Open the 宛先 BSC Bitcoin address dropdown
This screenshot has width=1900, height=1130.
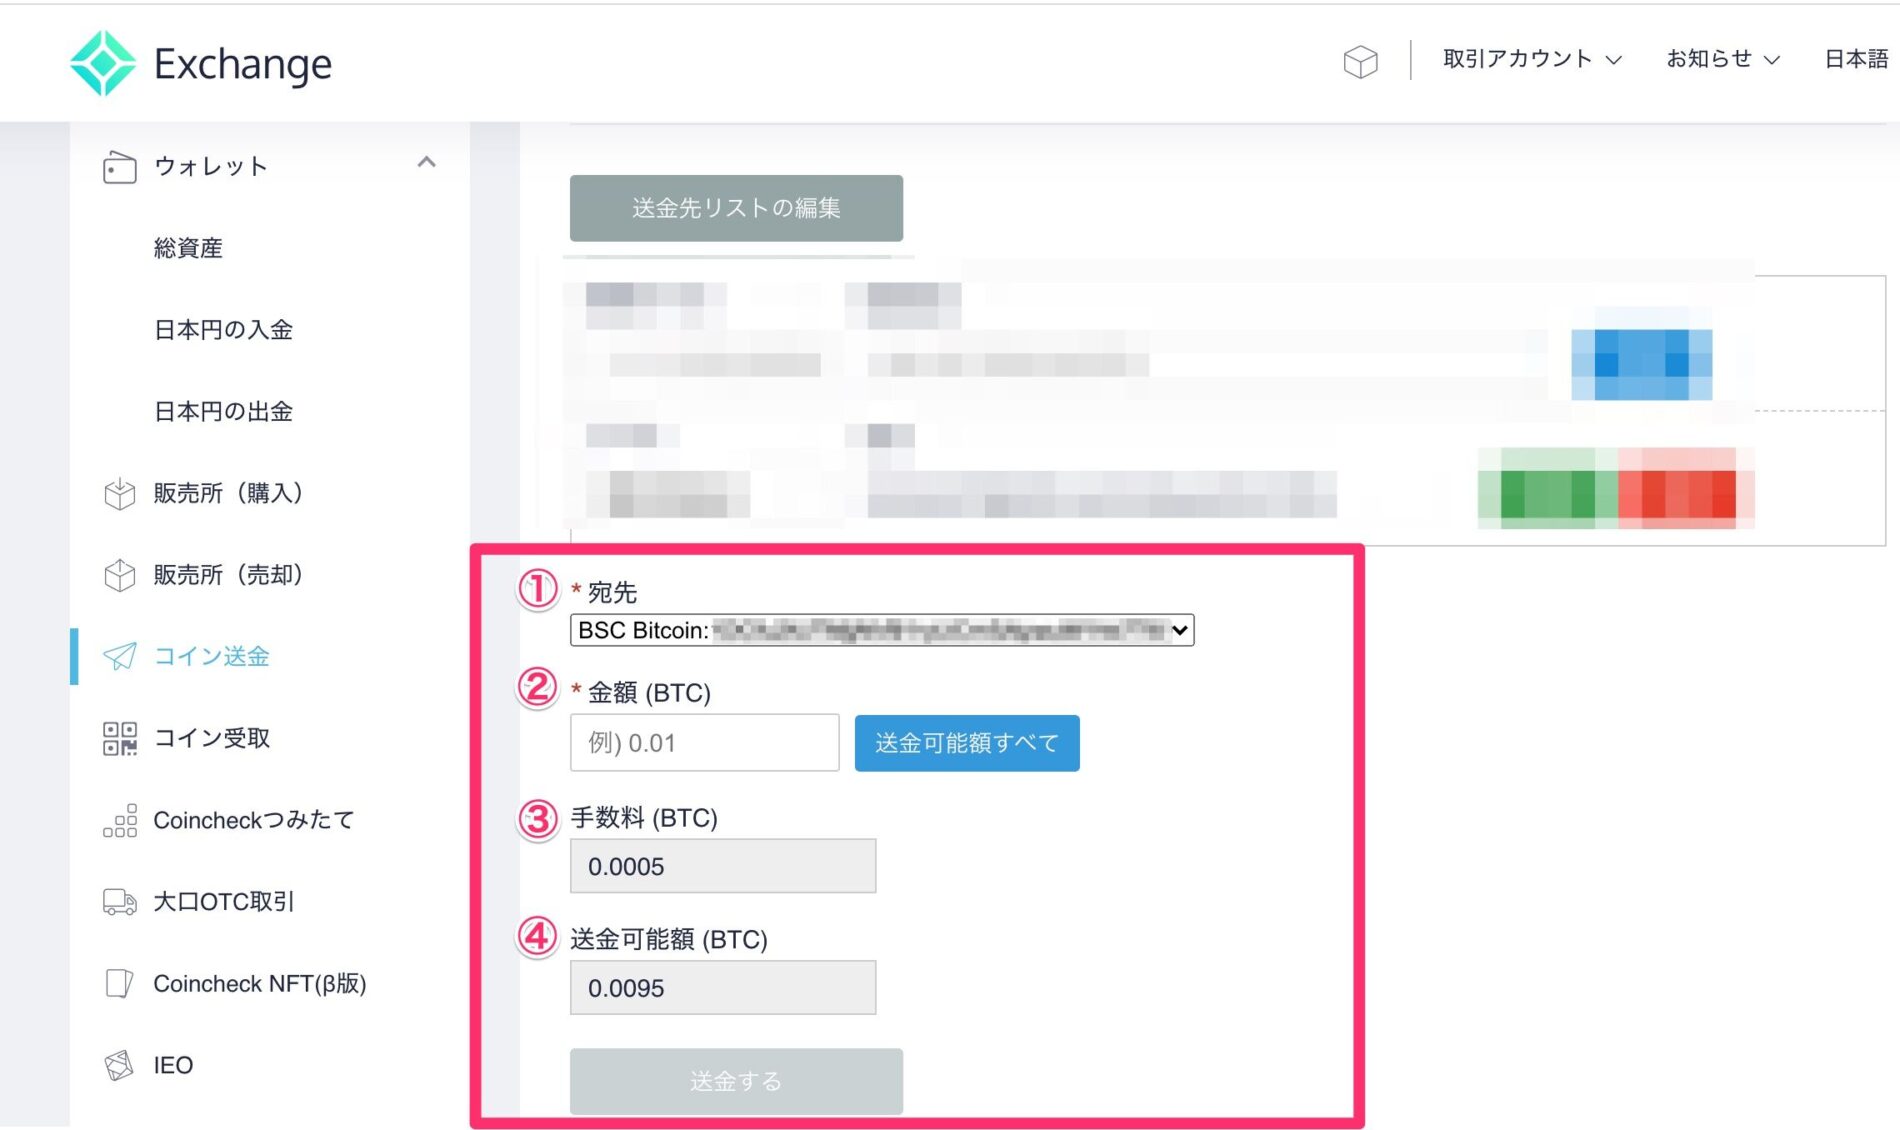point(882,630)
